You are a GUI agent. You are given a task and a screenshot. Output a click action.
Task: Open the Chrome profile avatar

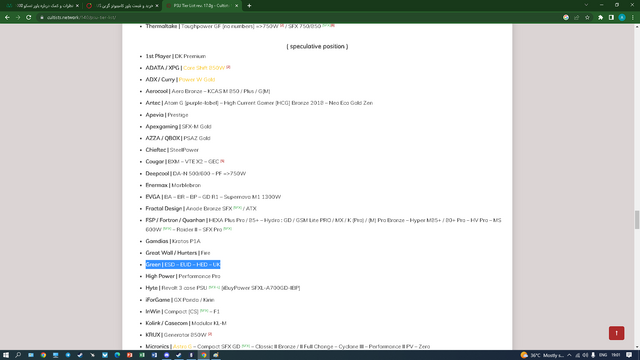point(622,17)
